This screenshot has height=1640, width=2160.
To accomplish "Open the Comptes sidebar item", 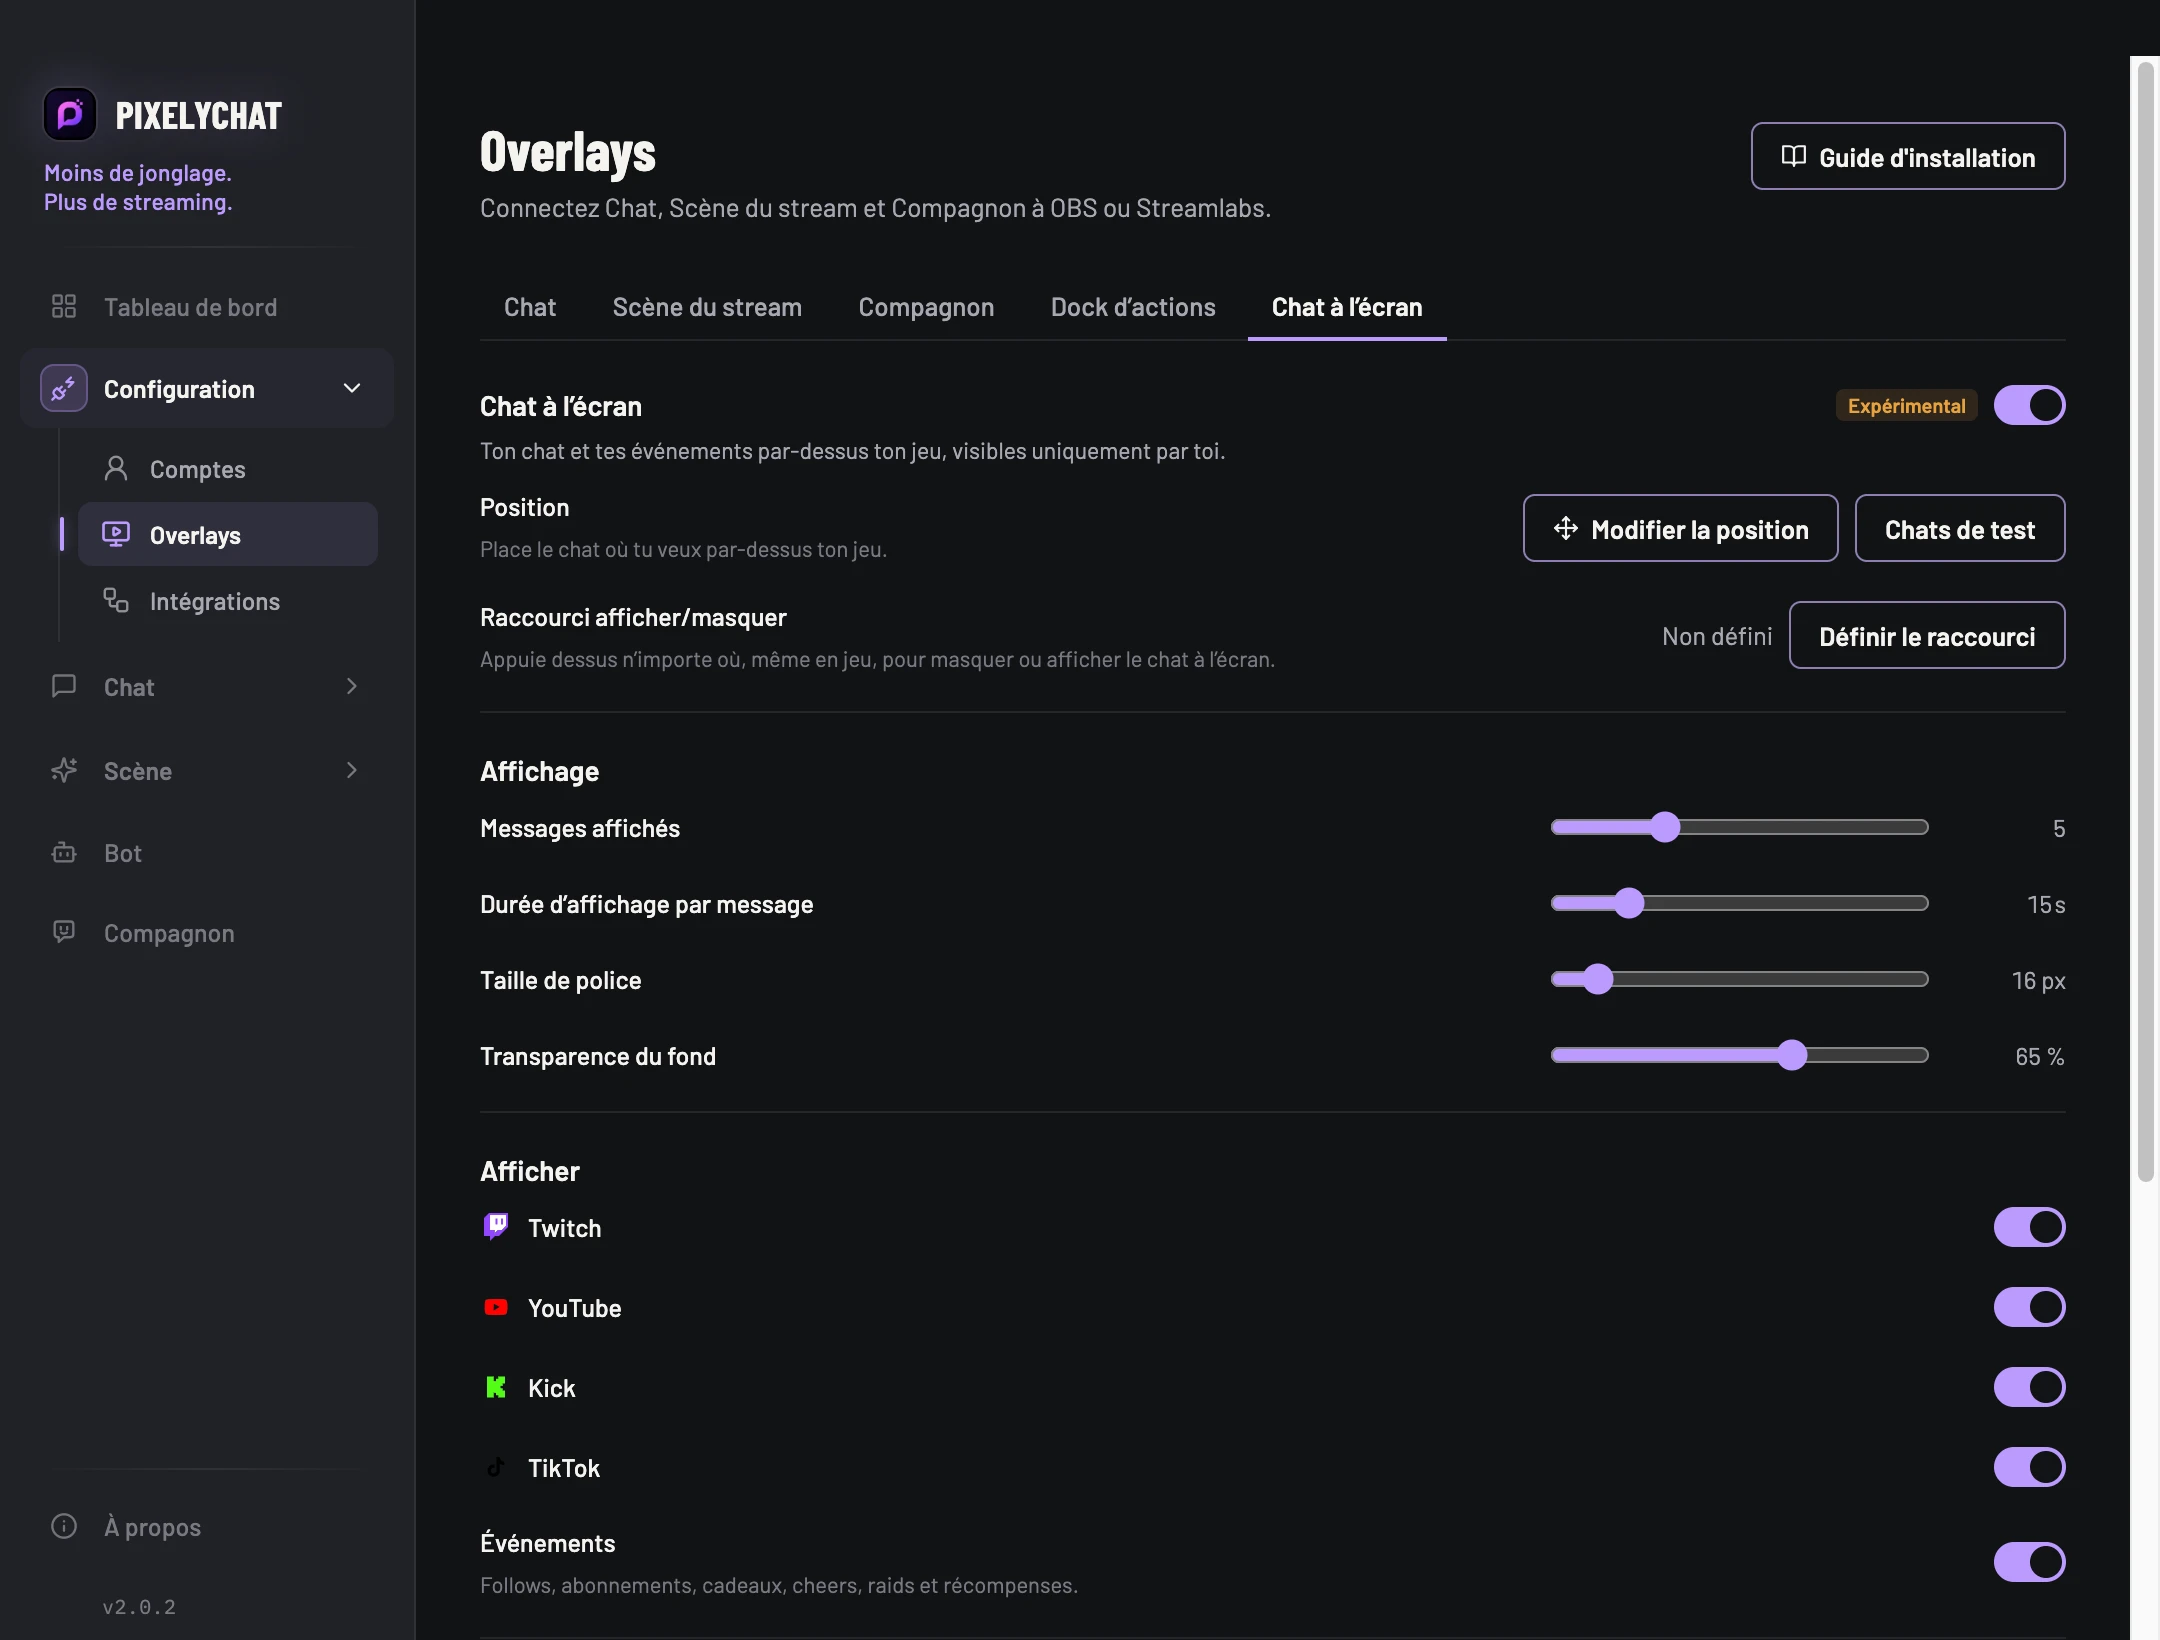I will [228, 468].
